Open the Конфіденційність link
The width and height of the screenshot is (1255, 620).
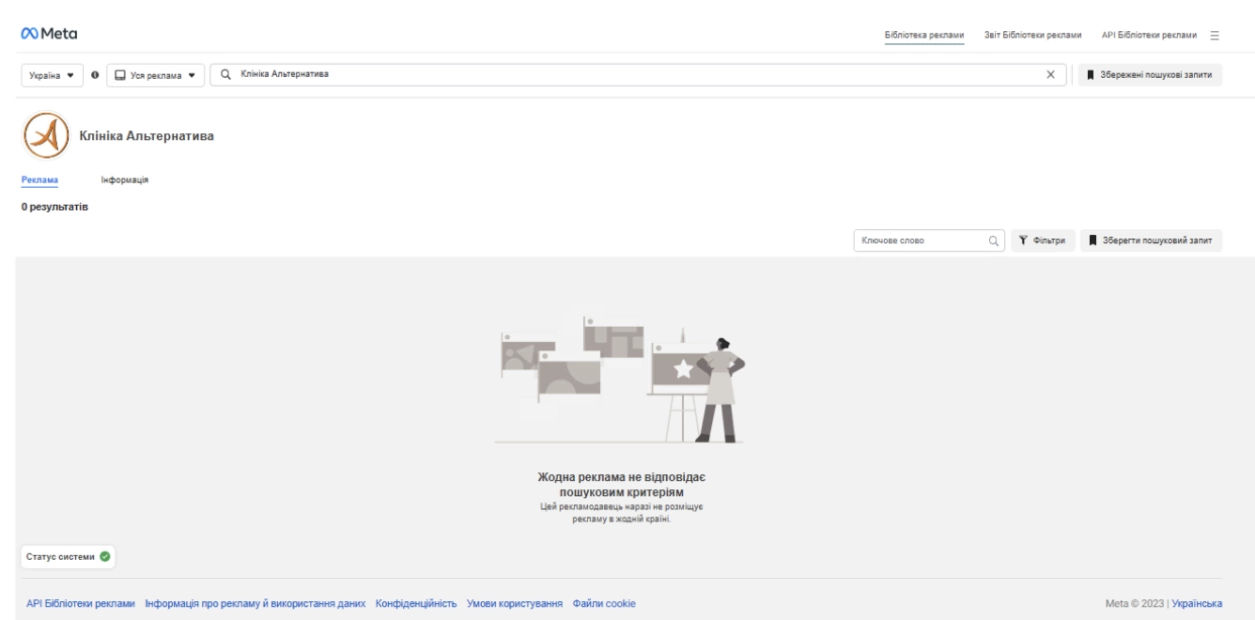click(x=416, y=603)
